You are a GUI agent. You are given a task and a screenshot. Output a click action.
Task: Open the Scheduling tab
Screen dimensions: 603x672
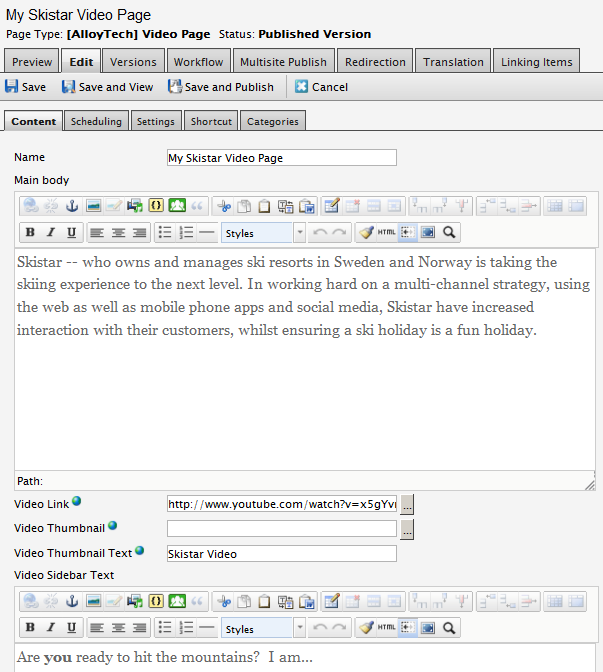tap(96, 121)
